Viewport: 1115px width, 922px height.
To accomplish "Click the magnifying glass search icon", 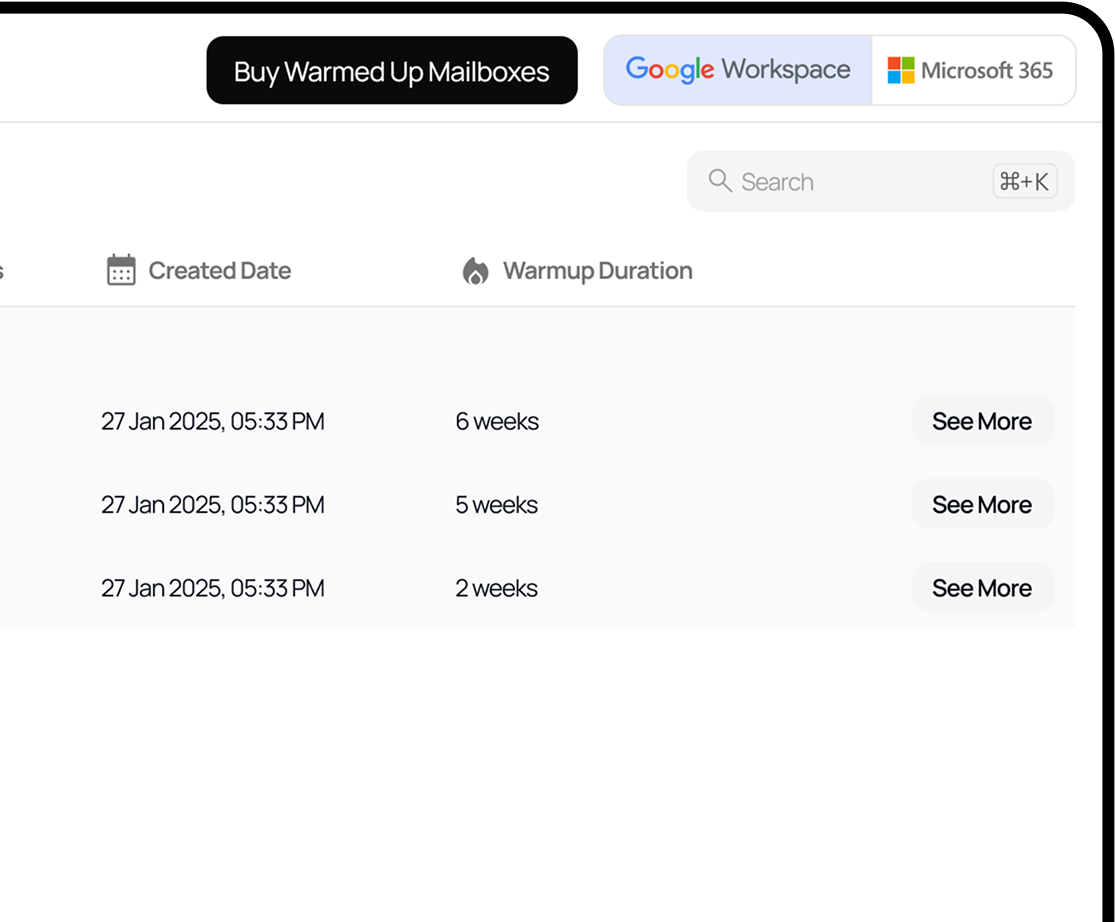I will point(720,181).
